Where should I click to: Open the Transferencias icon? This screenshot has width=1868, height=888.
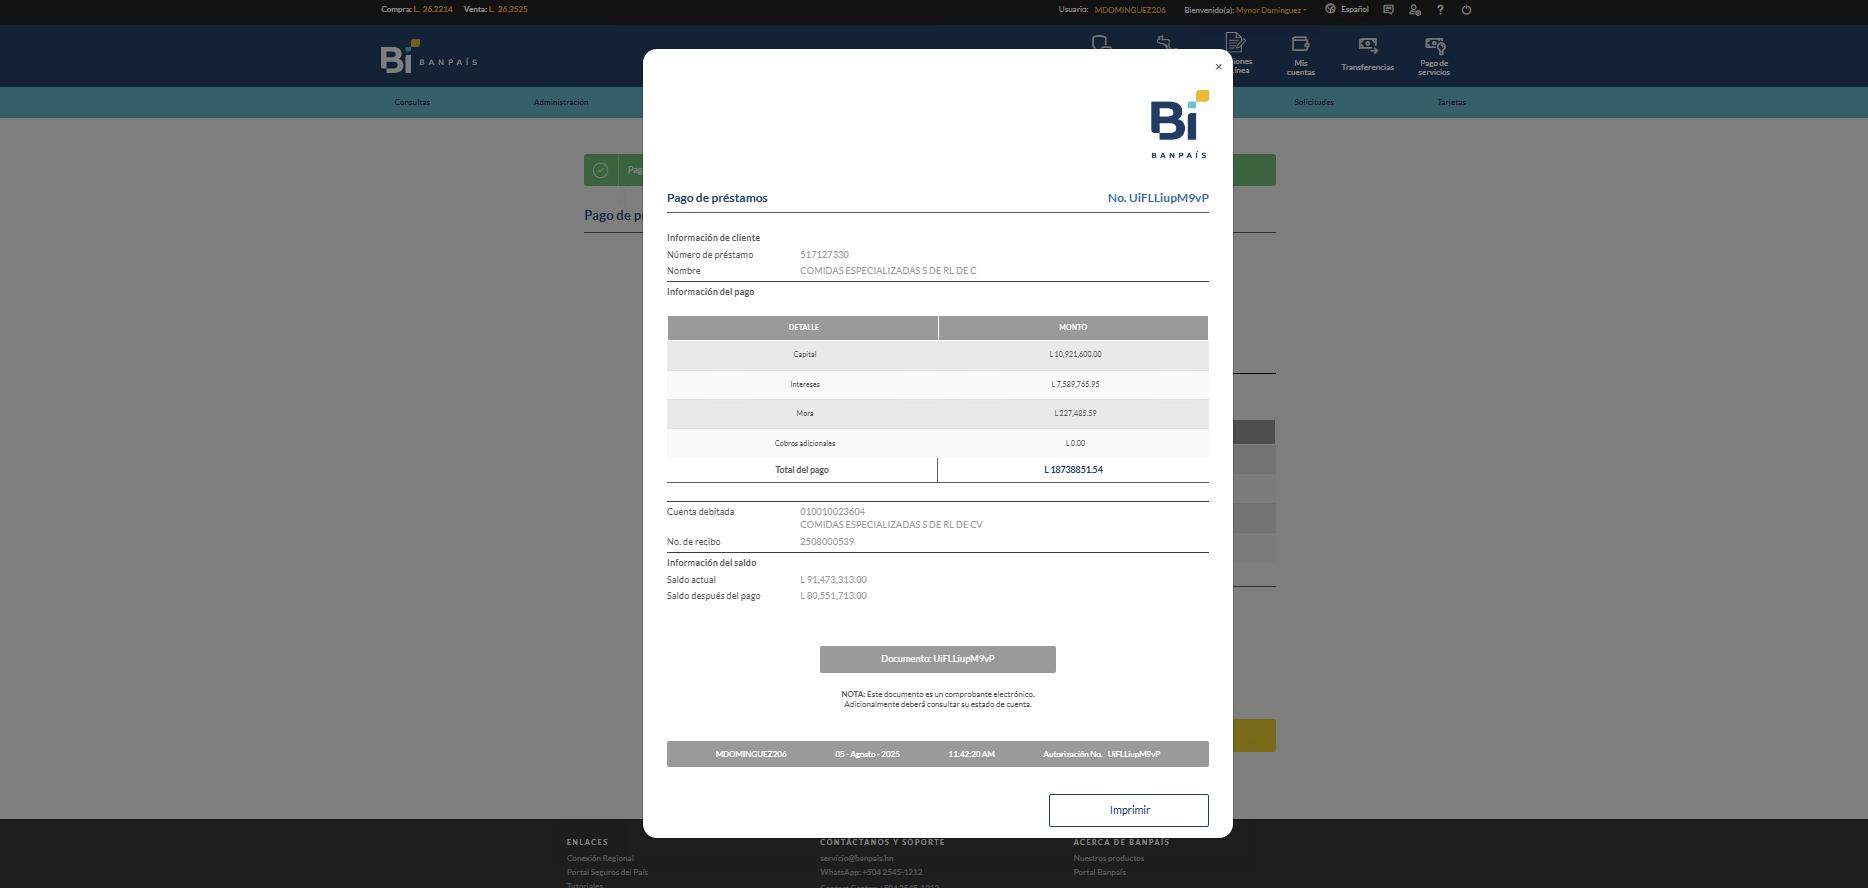pos(1367,45)
